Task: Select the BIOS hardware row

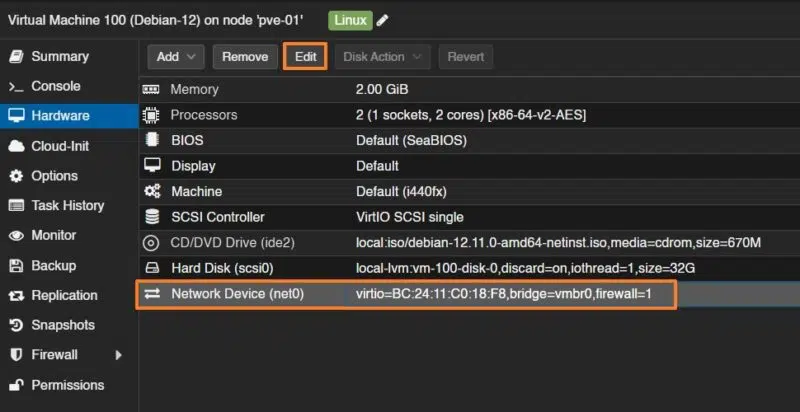Action: (x=400, y=140)
